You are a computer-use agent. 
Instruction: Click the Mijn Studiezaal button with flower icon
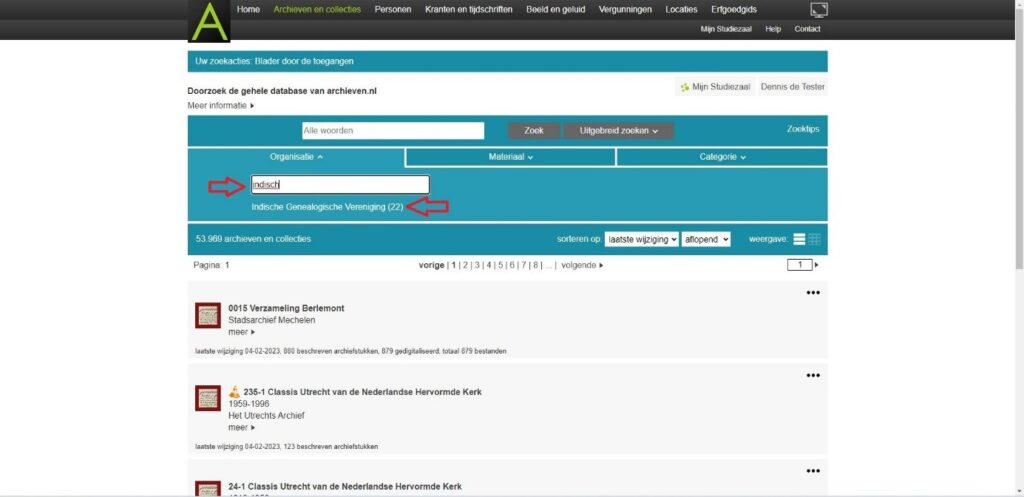(x=715, y=87)
